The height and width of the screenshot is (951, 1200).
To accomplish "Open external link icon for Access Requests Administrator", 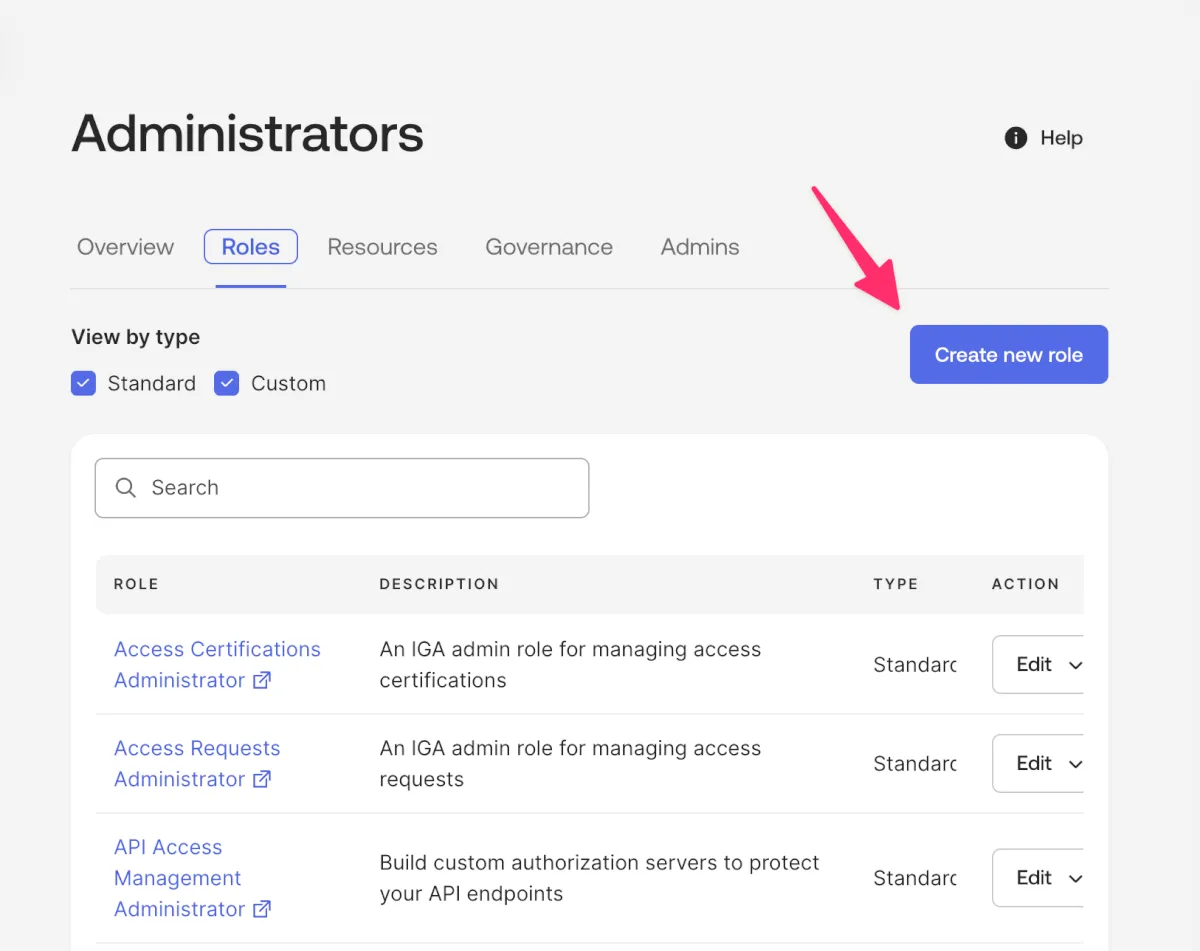I will click(x=262, y=780).
